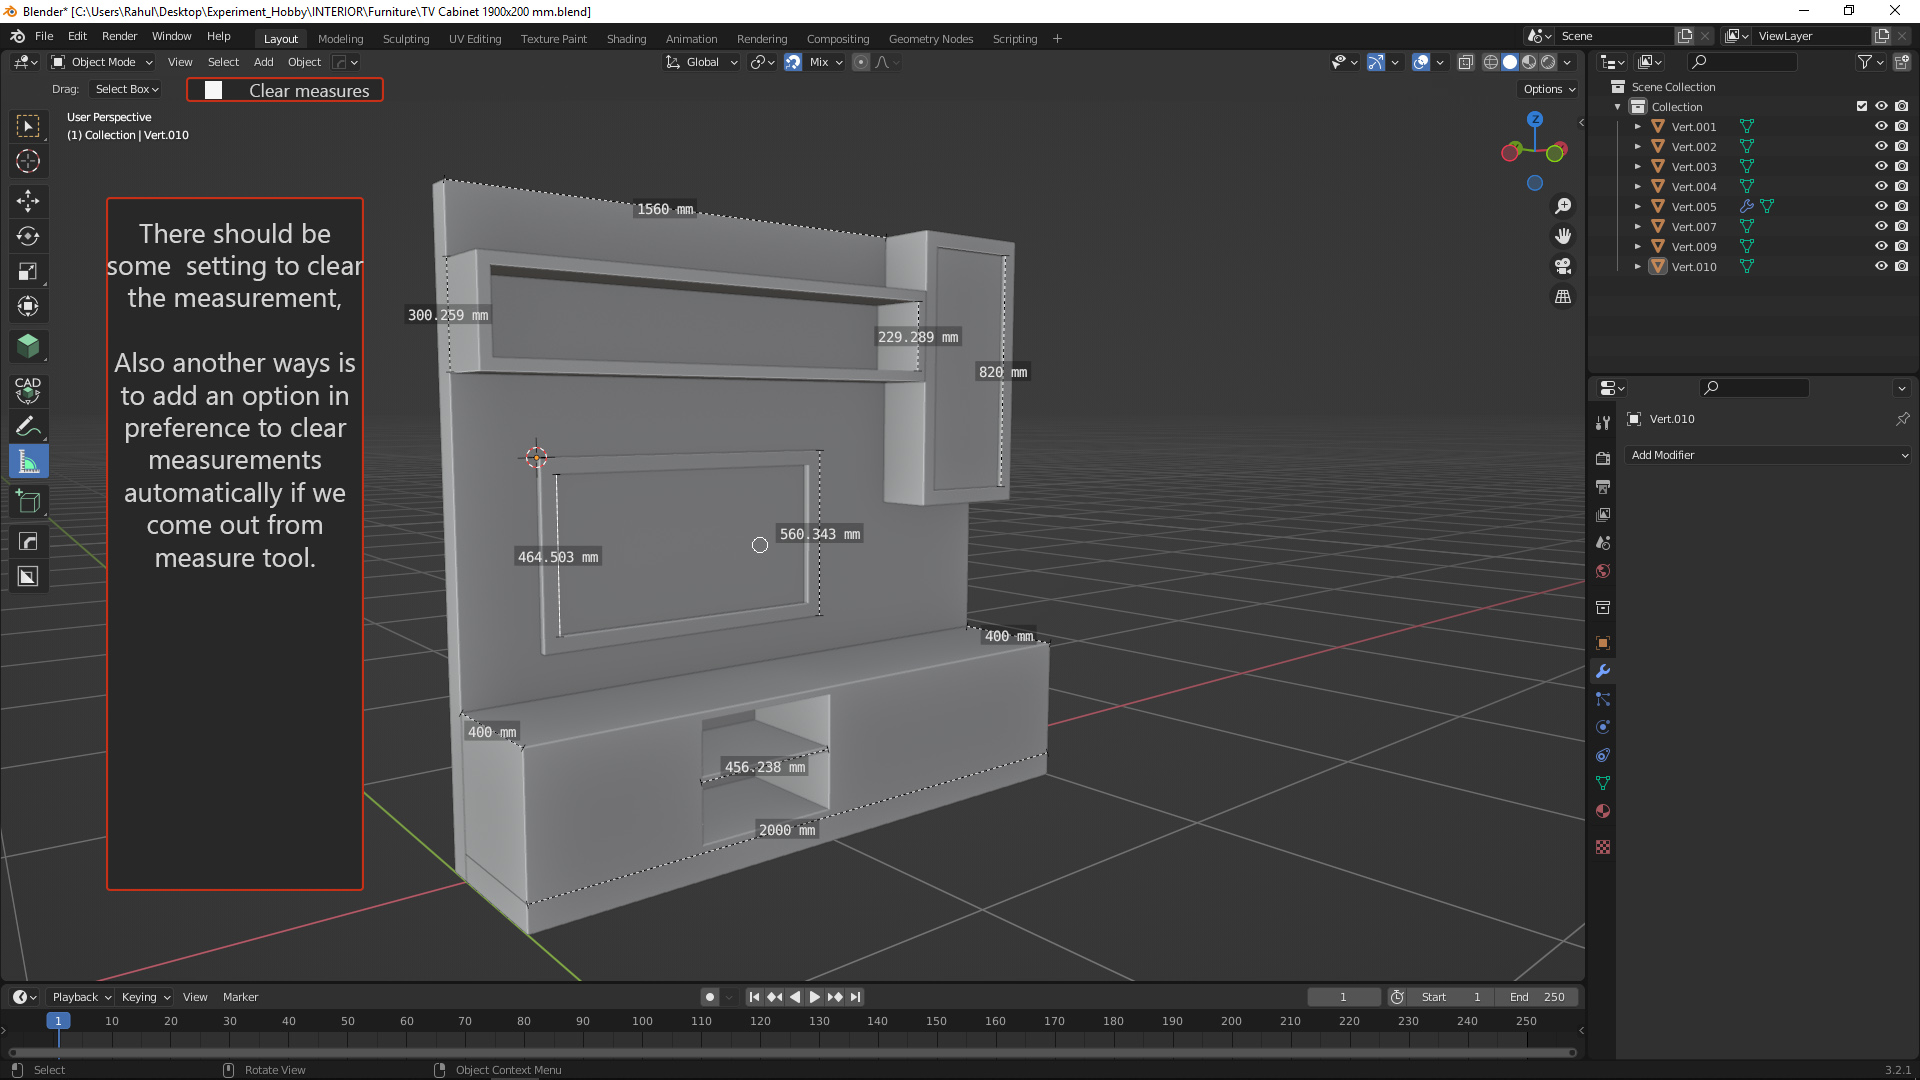Jump to the last frame
The height and width of the screenshot is (1080, 1920).
(855, 997)
